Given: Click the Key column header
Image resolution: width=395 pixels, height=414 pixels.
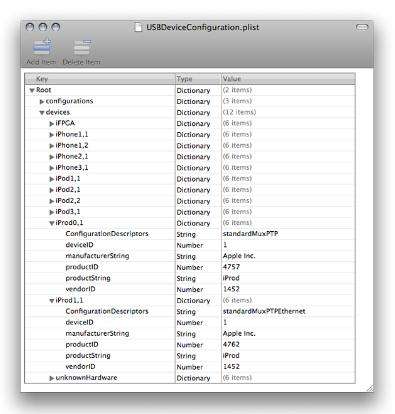Looking at the screenshot, I should pos(100,79).
